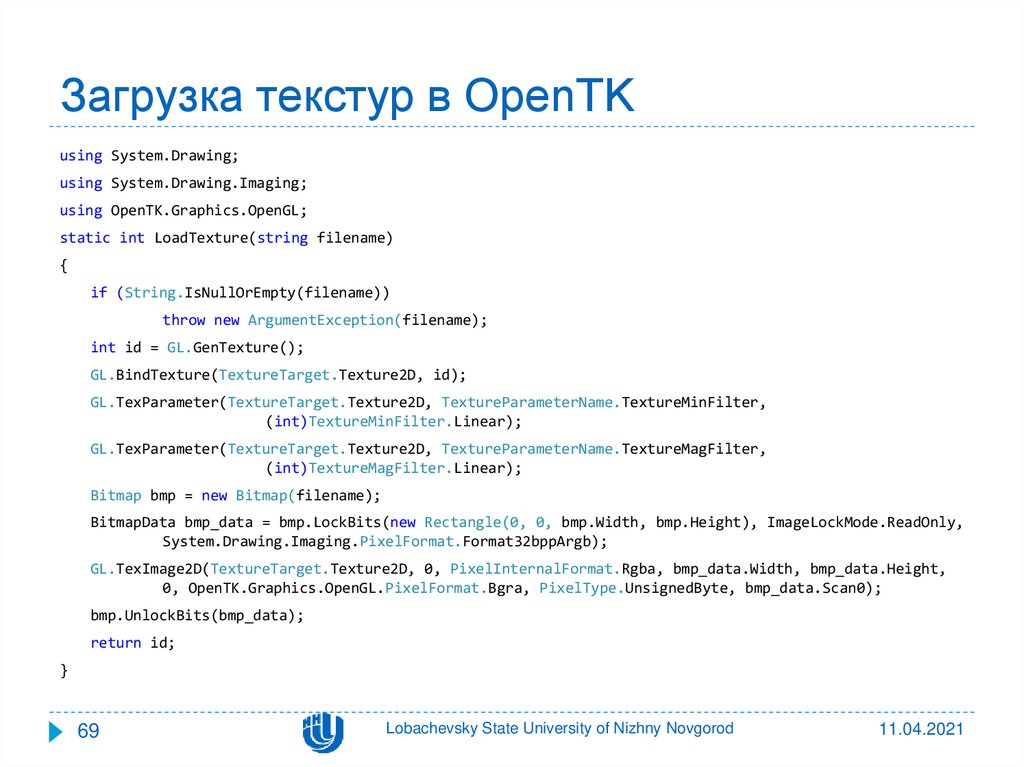The height and width of the screenshot is (767, 1024).
Task: Click the GL.BindTexture code line
Action: point(278,375)
